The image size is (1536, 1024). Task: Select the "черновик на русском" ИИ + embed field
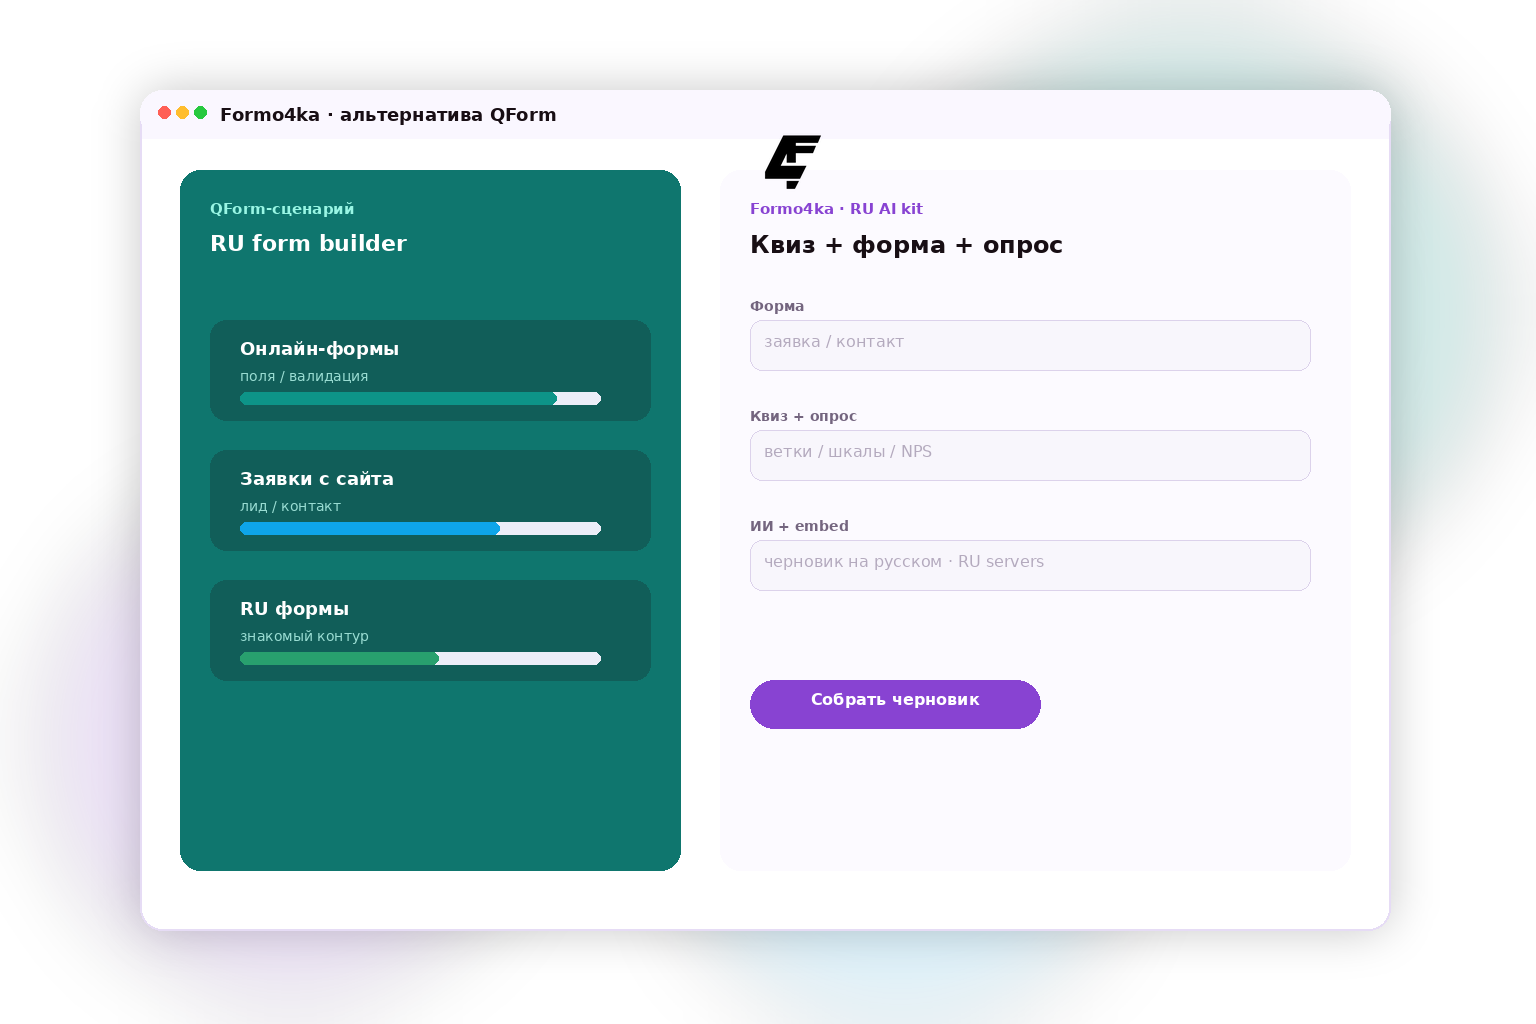click(x=1030, y=565)
